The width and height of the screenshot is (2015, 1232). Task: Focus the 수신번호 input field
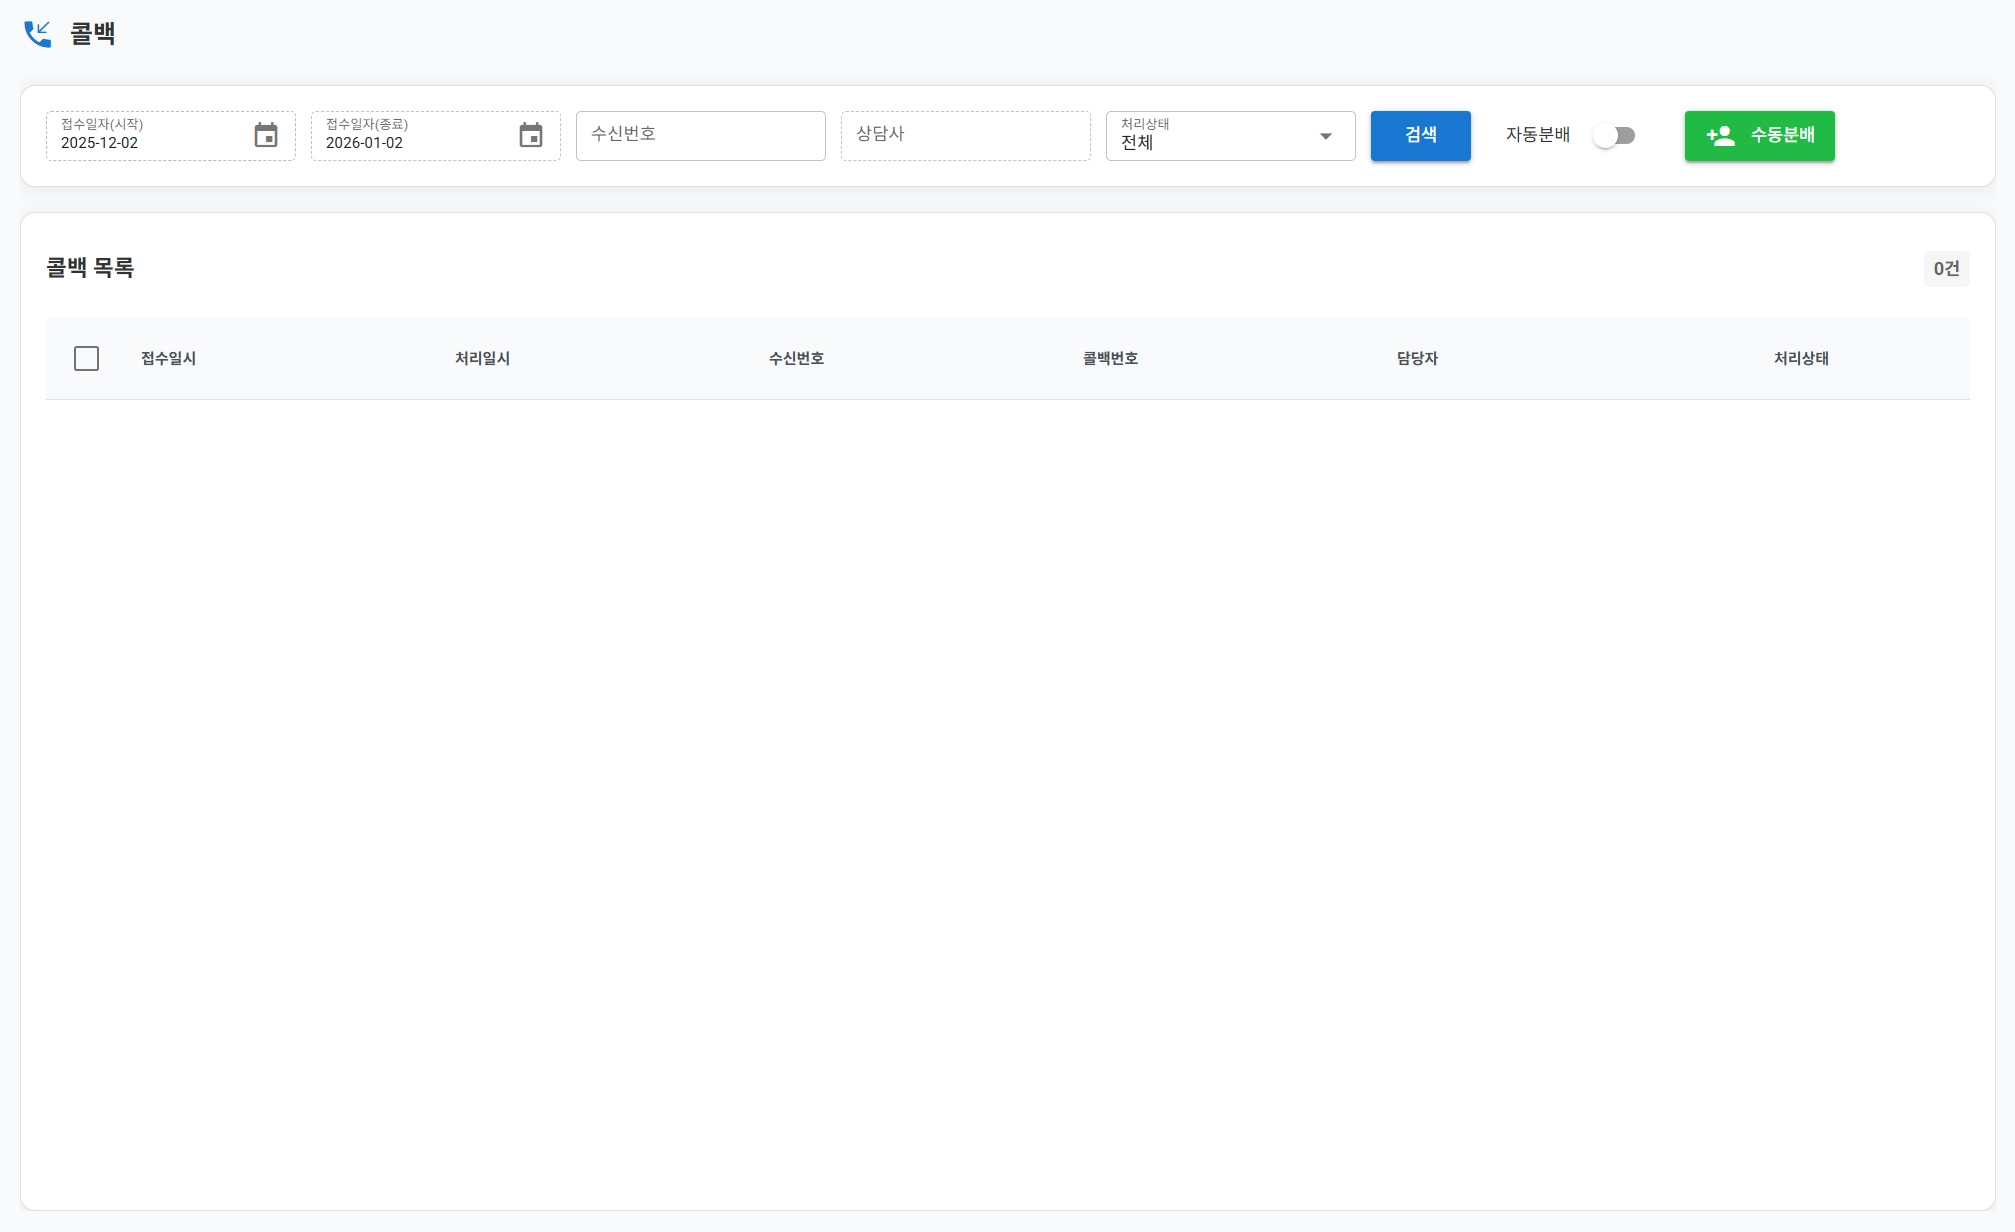(x=700, y=136)
